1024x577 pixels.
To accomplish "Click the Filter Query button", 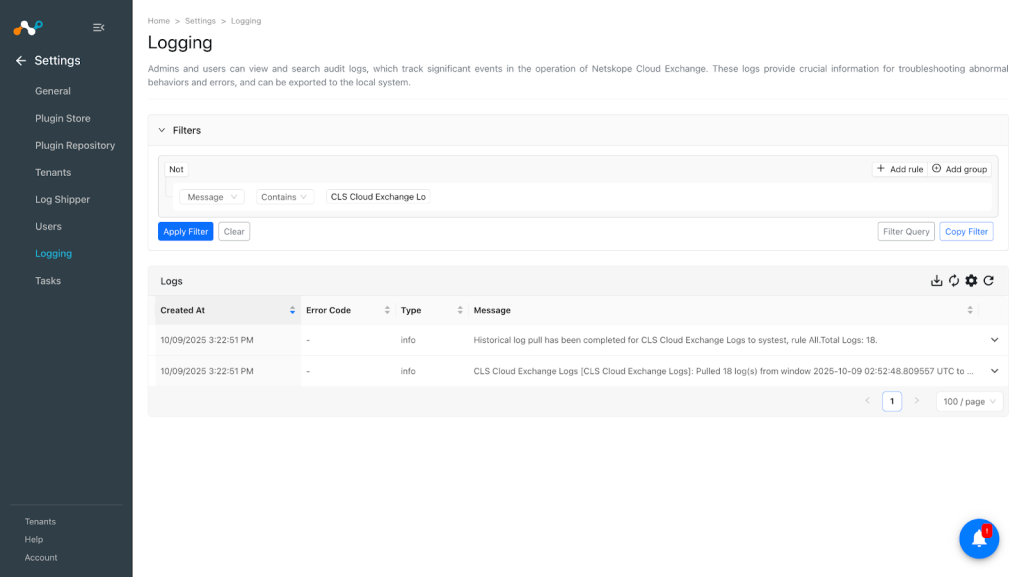I will pyautogui.click(x=906, y=232).
